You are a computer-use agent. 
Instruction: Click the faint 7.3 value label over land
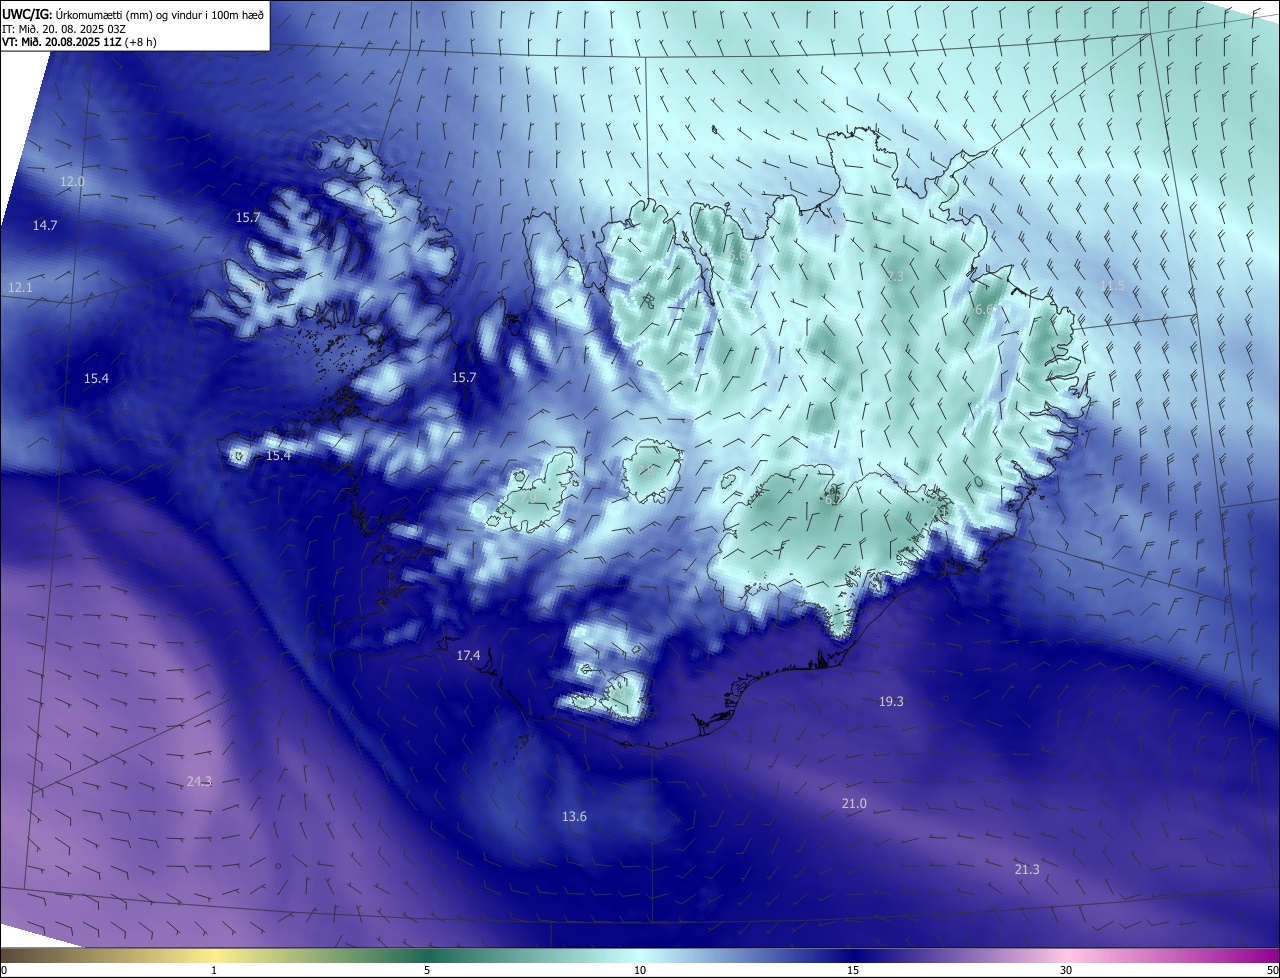(895, 276)
